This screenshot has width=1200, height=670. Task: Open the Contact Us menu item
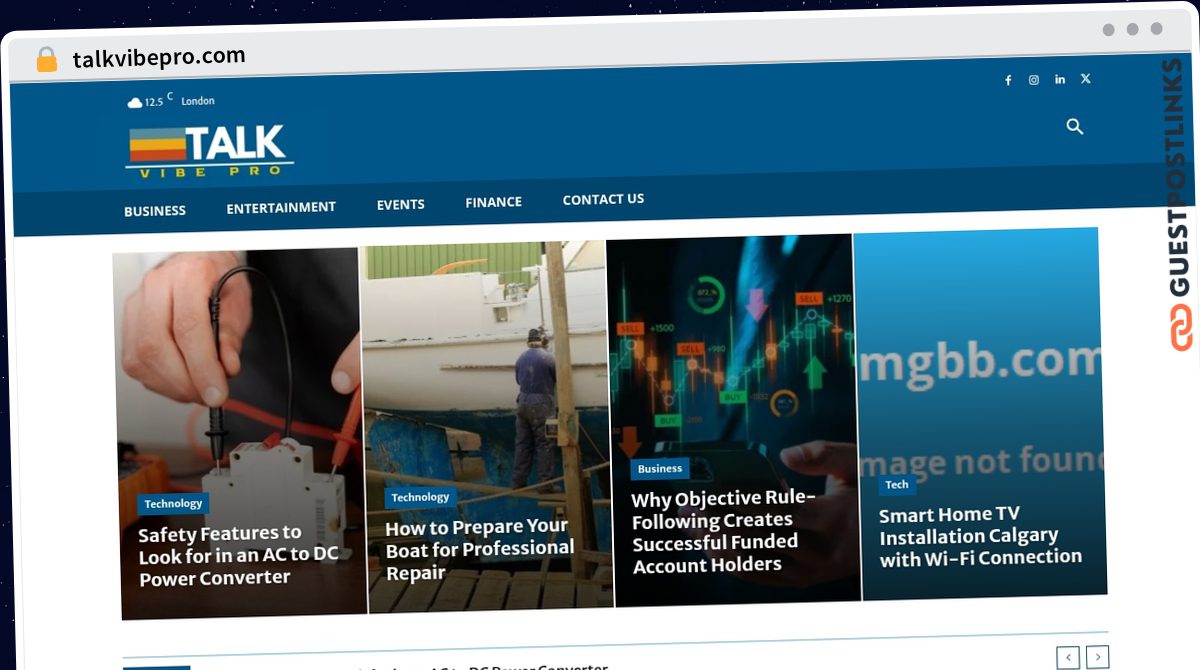[603, 199]
